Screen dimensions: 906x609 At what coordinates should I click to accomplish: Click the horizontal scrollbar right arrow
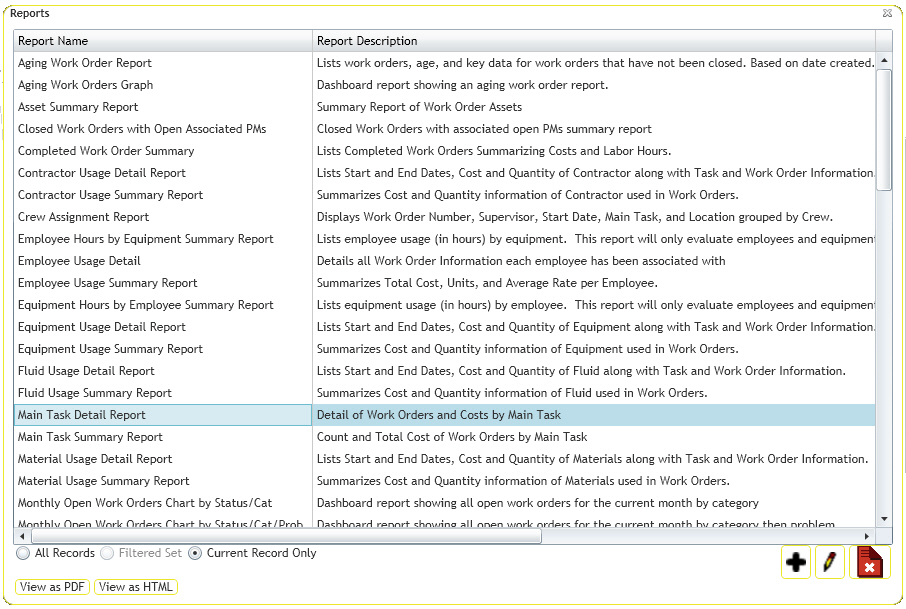tap(868, 536)
